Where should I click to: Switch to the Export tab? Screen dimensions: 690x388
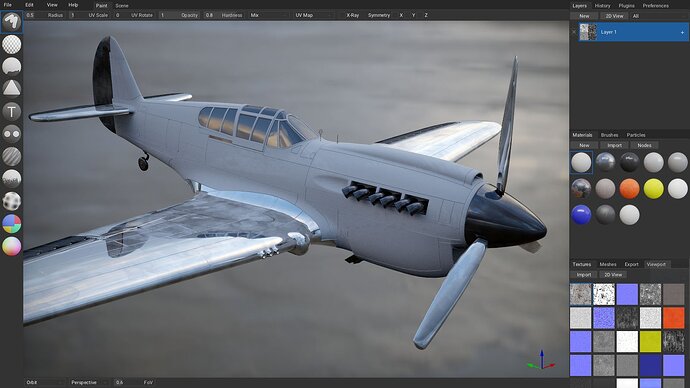tap(631, 264)
